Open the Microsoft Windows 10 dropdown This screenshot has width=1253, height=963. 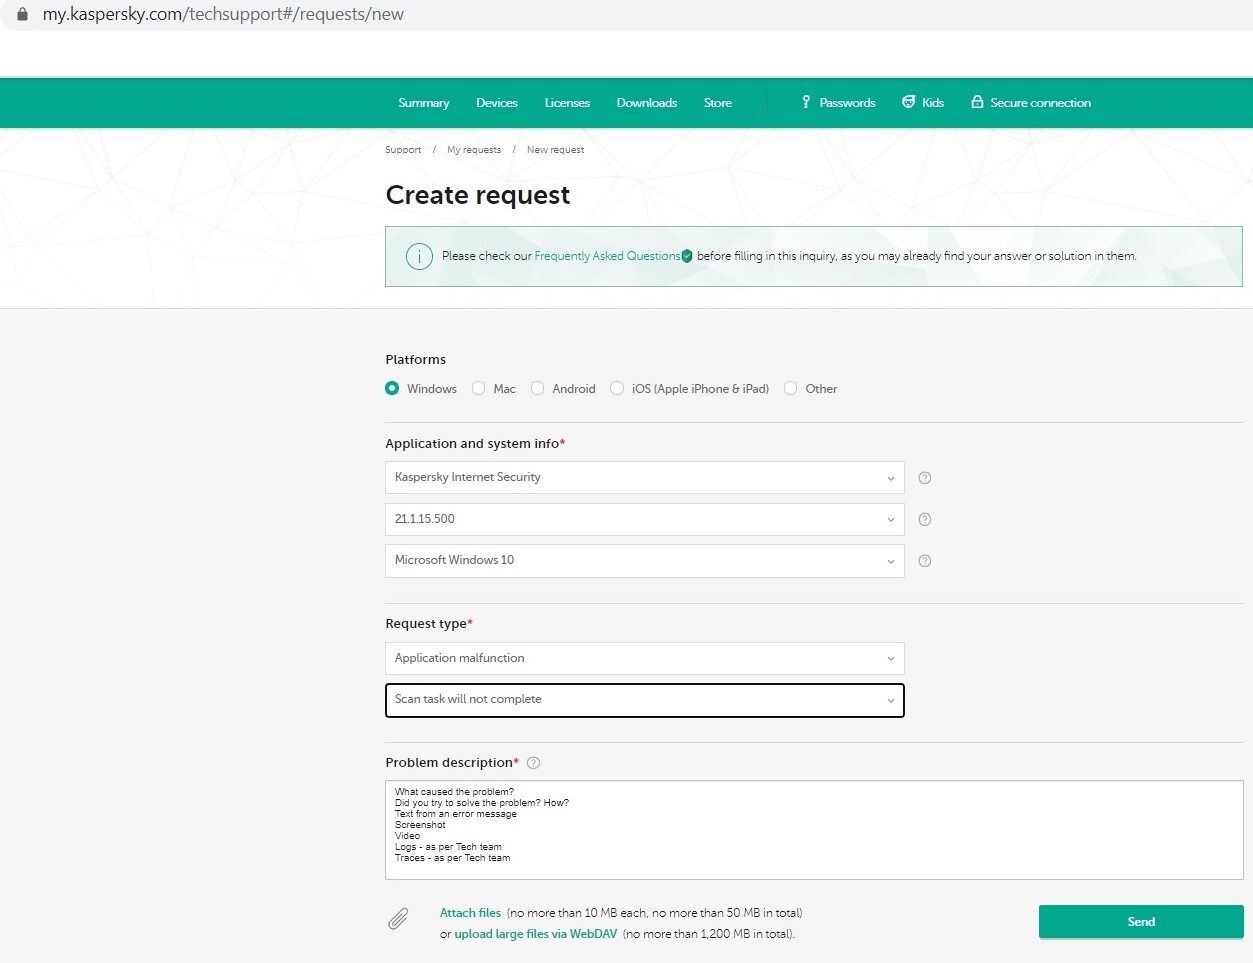click(644, 560)
